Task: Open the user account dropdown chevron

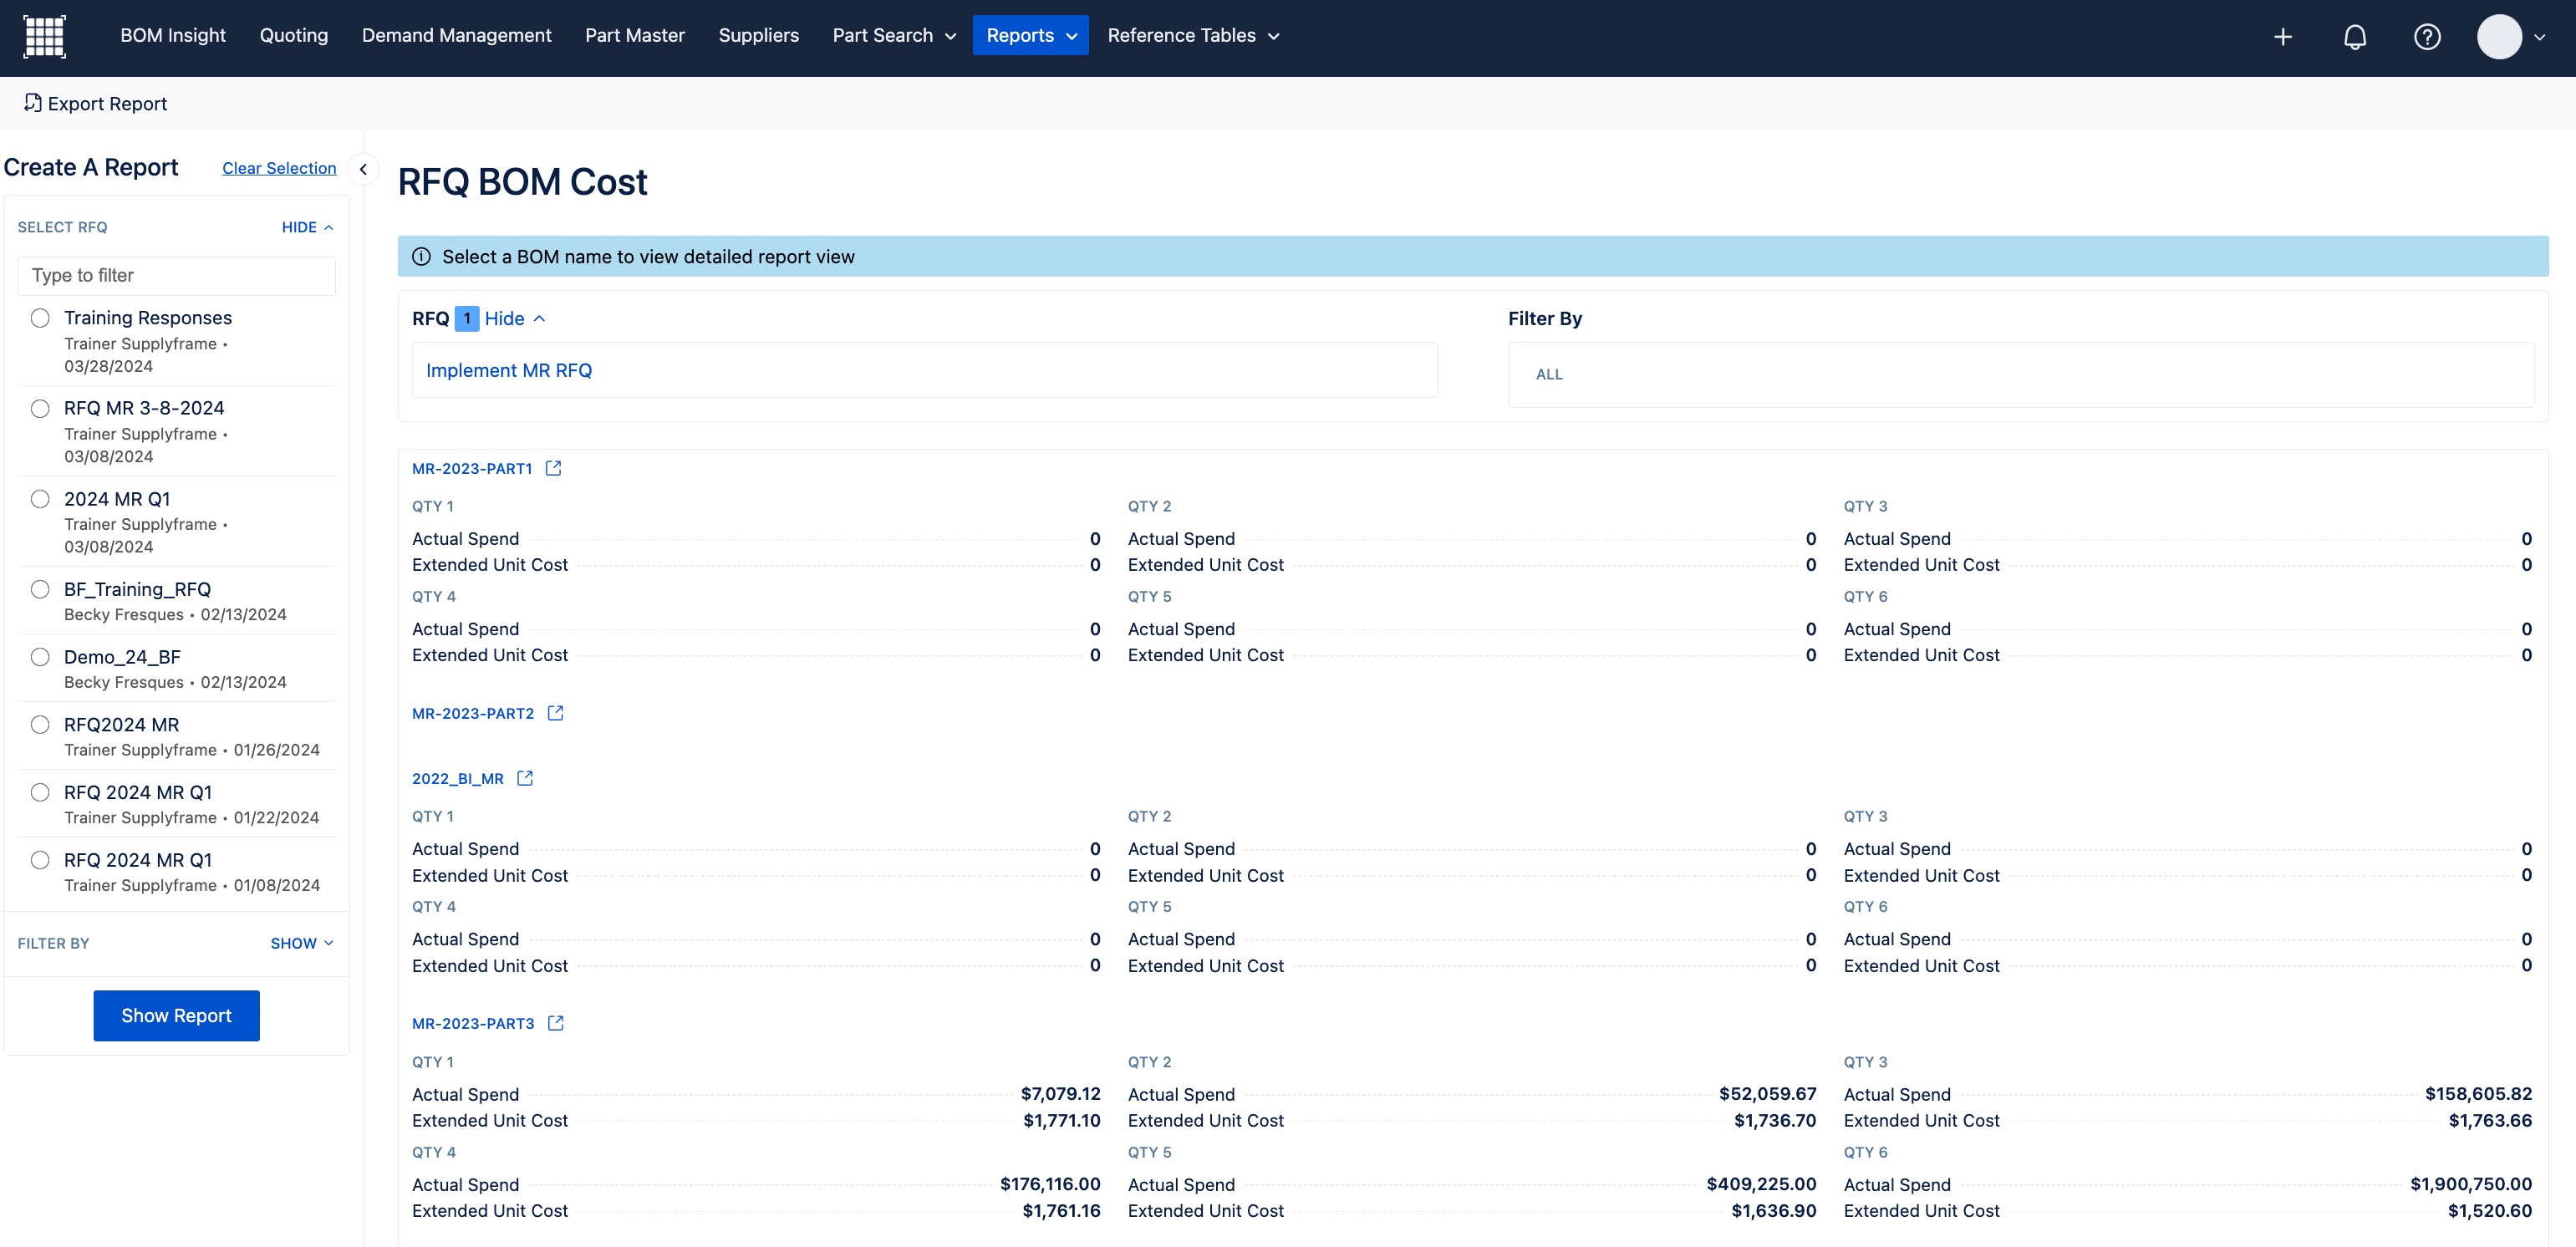Action: click(2540, 37)
